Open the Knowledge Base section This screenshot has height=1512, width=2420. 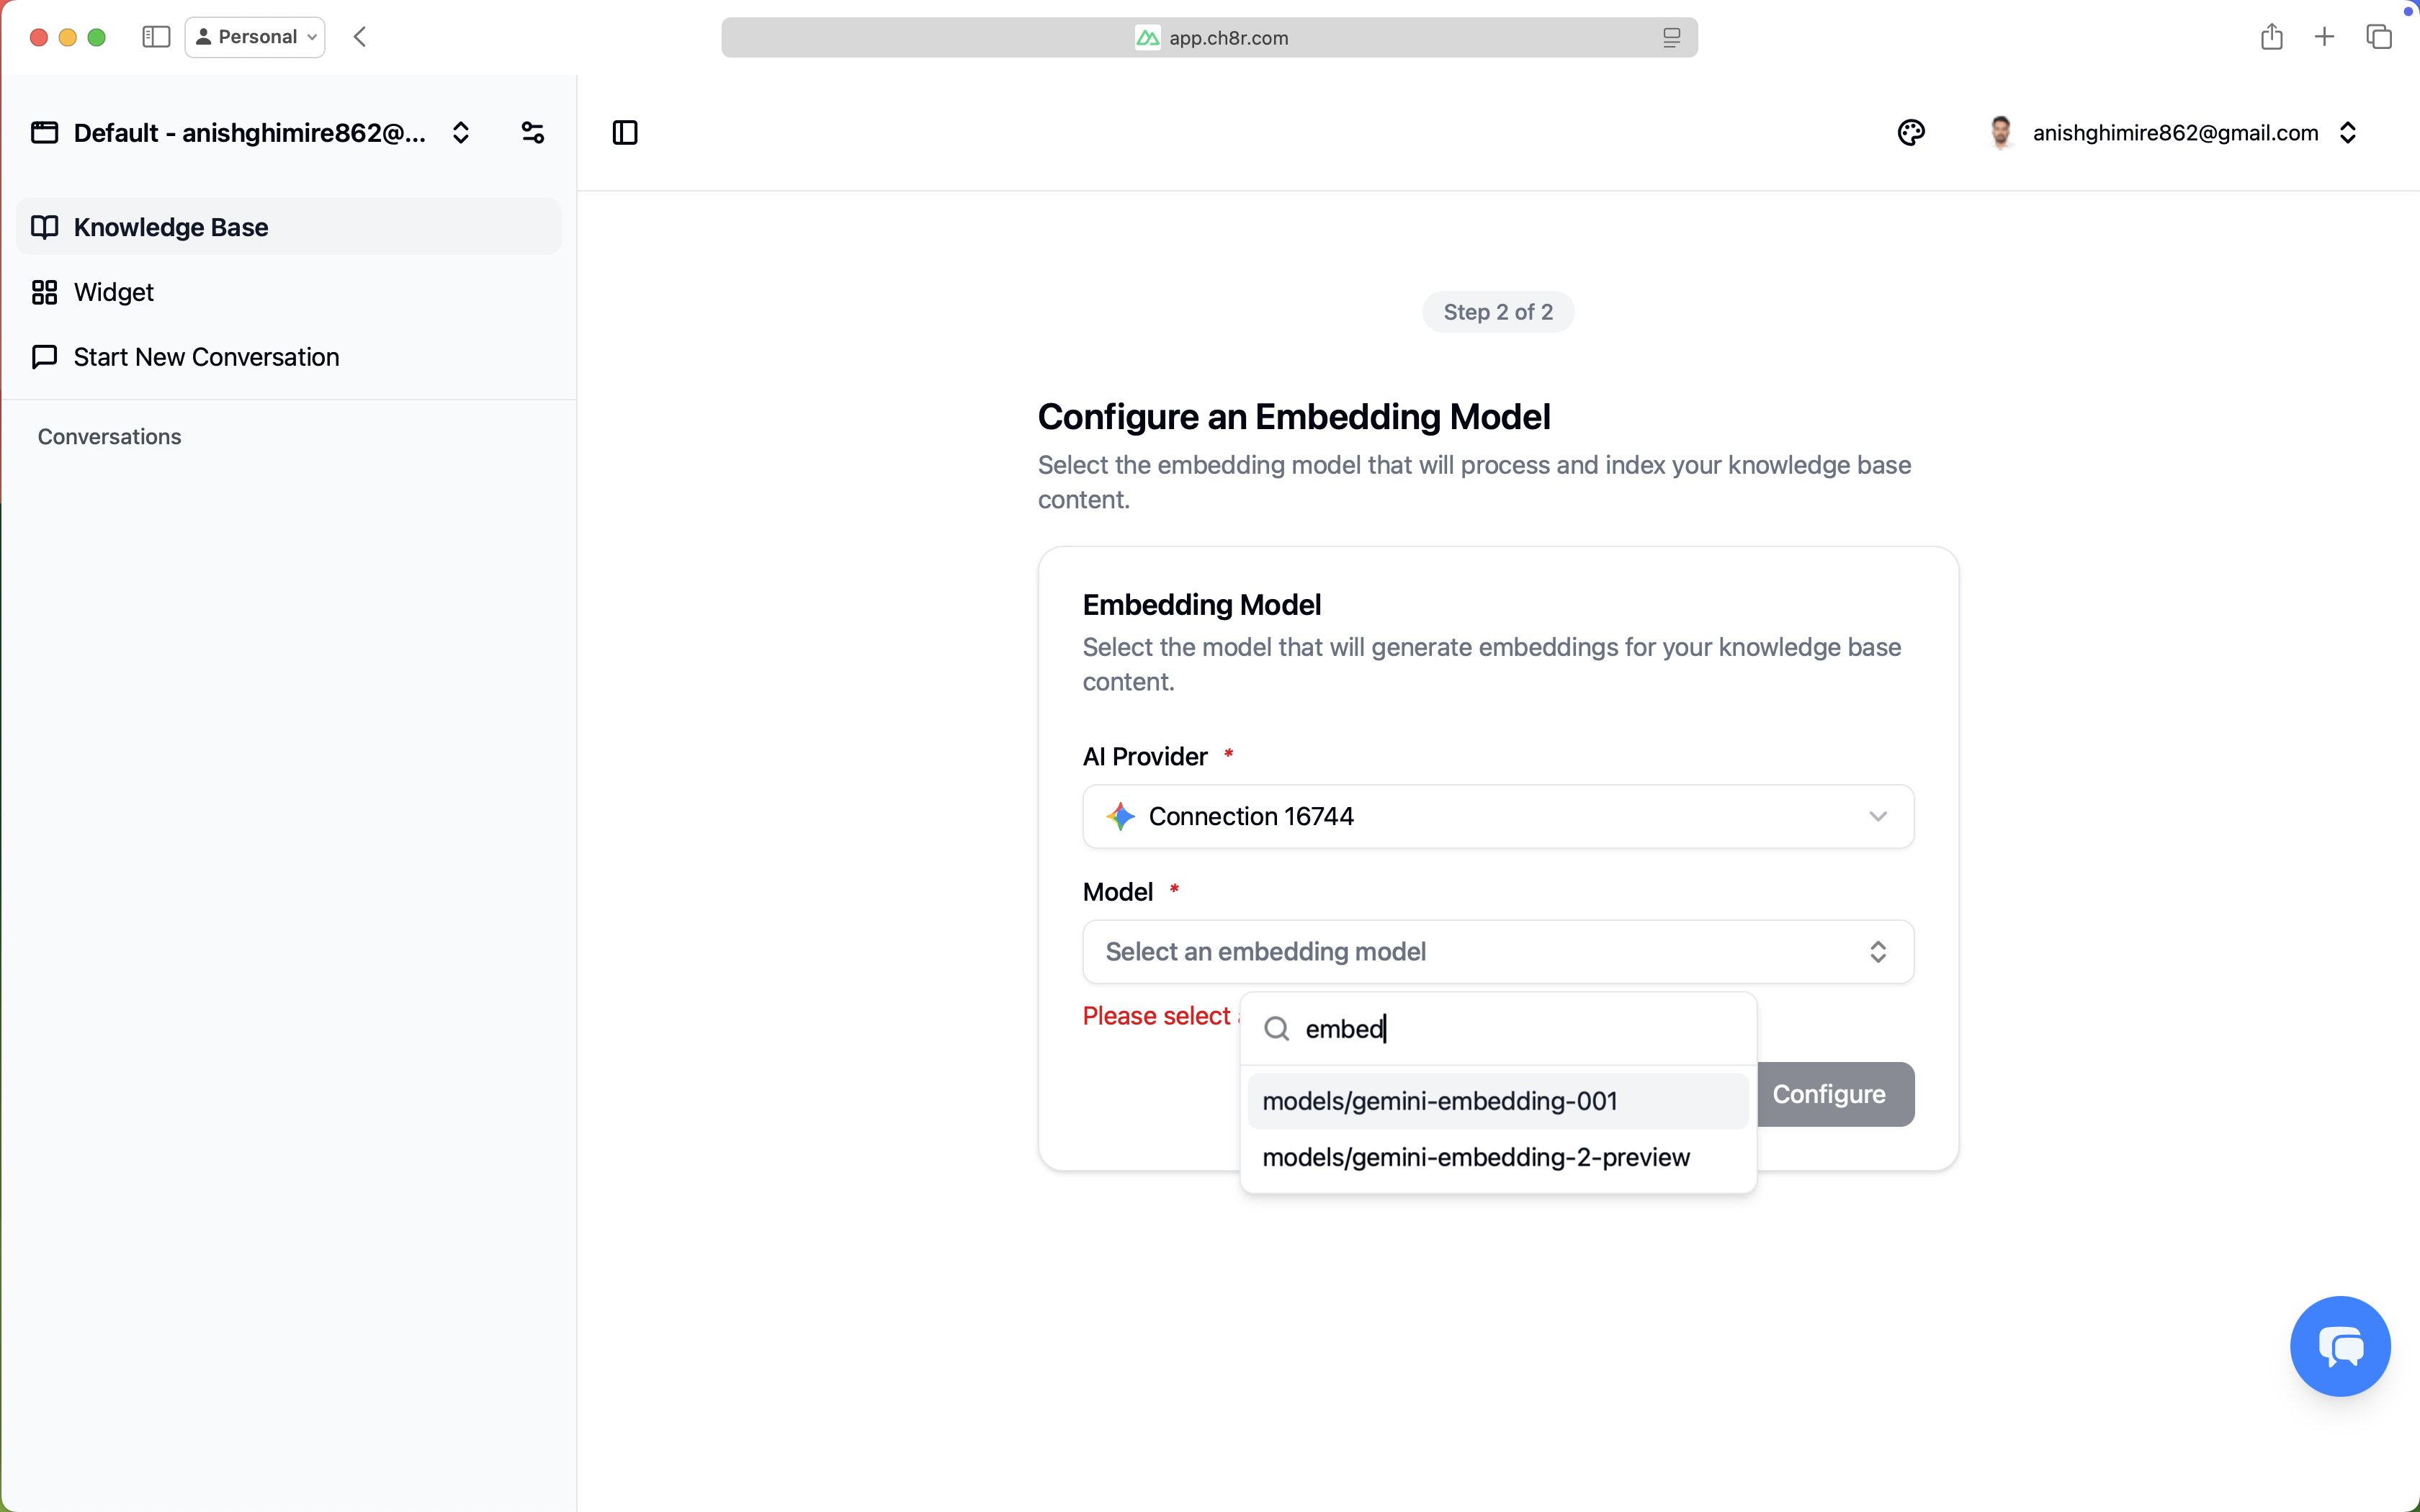(171, 227)
